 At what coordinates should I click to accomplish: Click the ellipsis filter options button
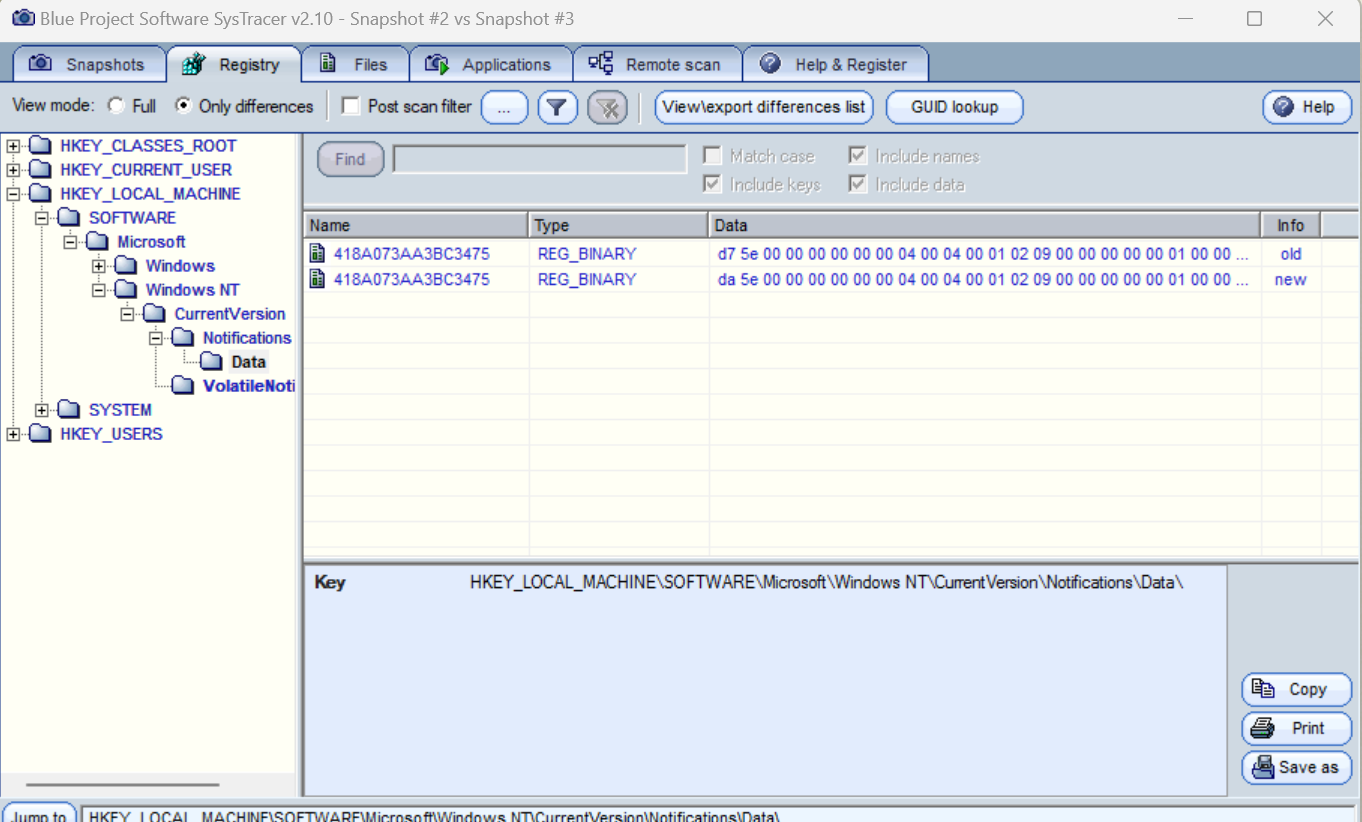click(x=505, y=107)
